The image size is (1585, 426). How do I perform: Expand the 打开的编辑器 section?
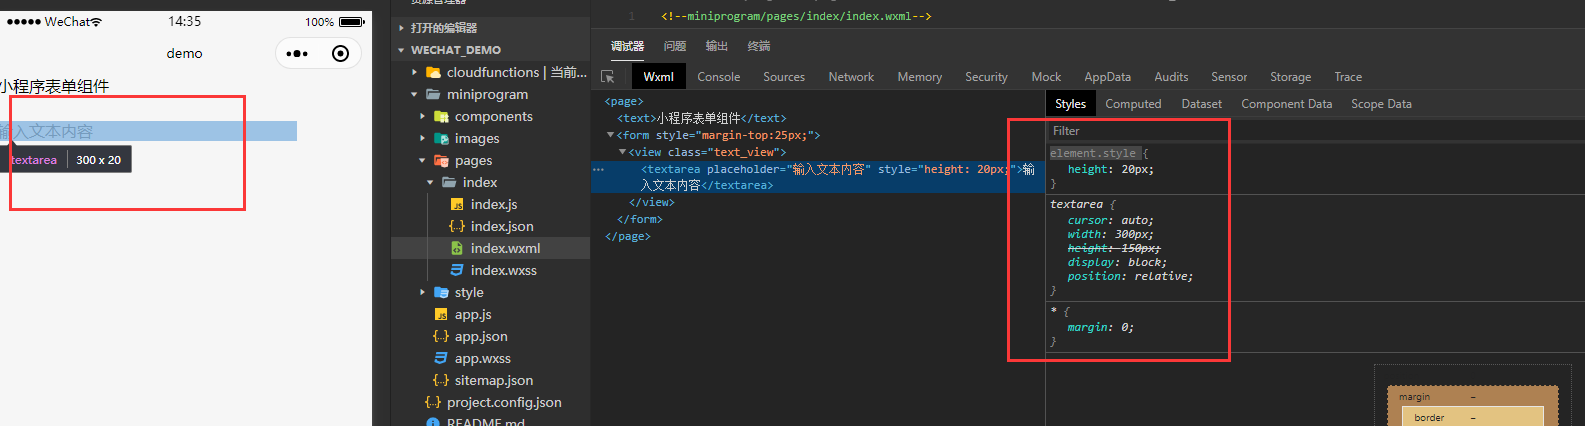click(402, 28)
